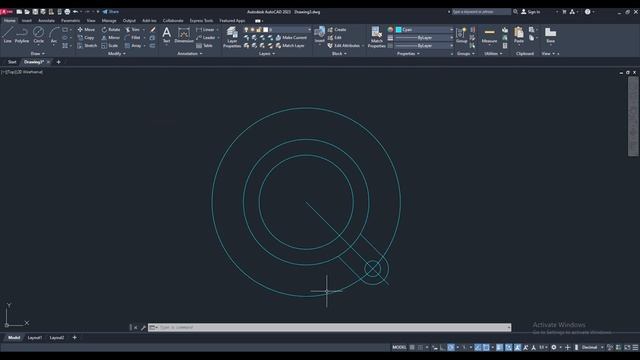Toggle ortho mode in status bar
Screen dimensions: 640x360
[443, 347]
